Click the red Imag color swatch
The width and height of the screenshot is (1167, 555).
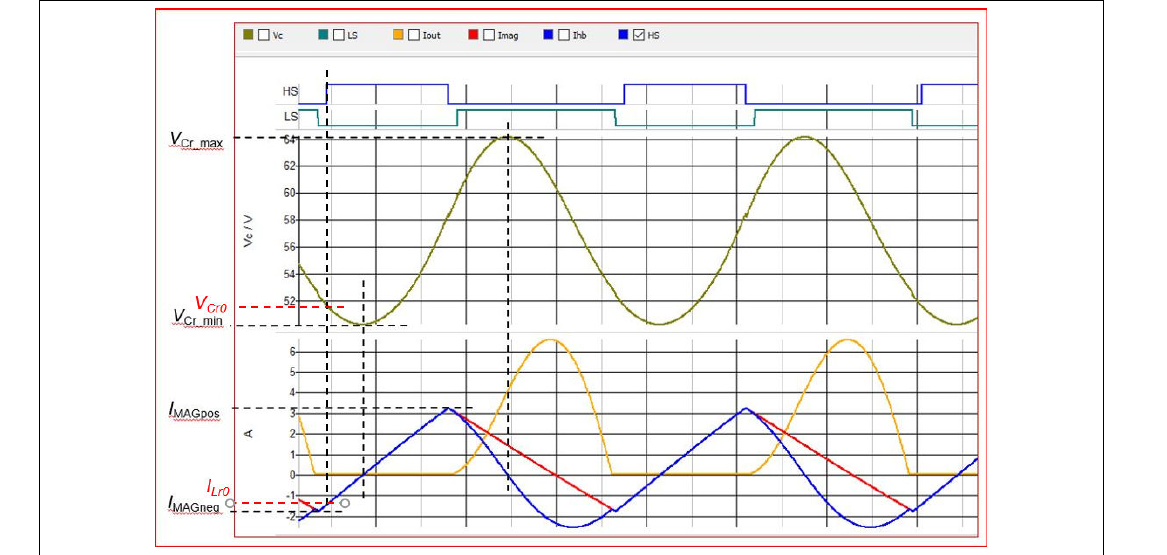(x=474, y=35)
